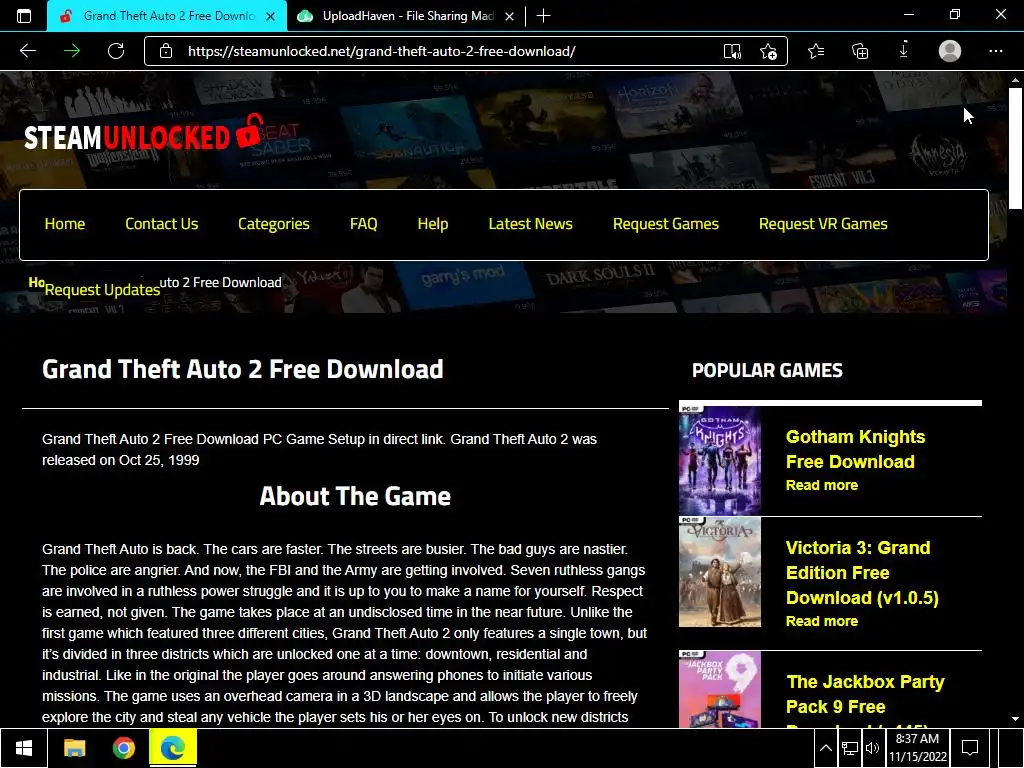The image size is (1024, 768).
Task: Go back to the previous page
Action: (28, 51)
